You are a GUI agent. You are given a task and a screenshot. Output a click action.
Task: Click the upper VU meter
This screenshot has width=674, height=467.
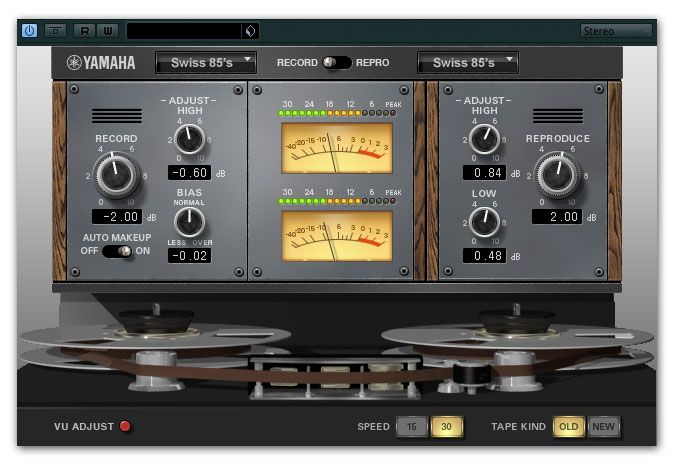[337, 148]
